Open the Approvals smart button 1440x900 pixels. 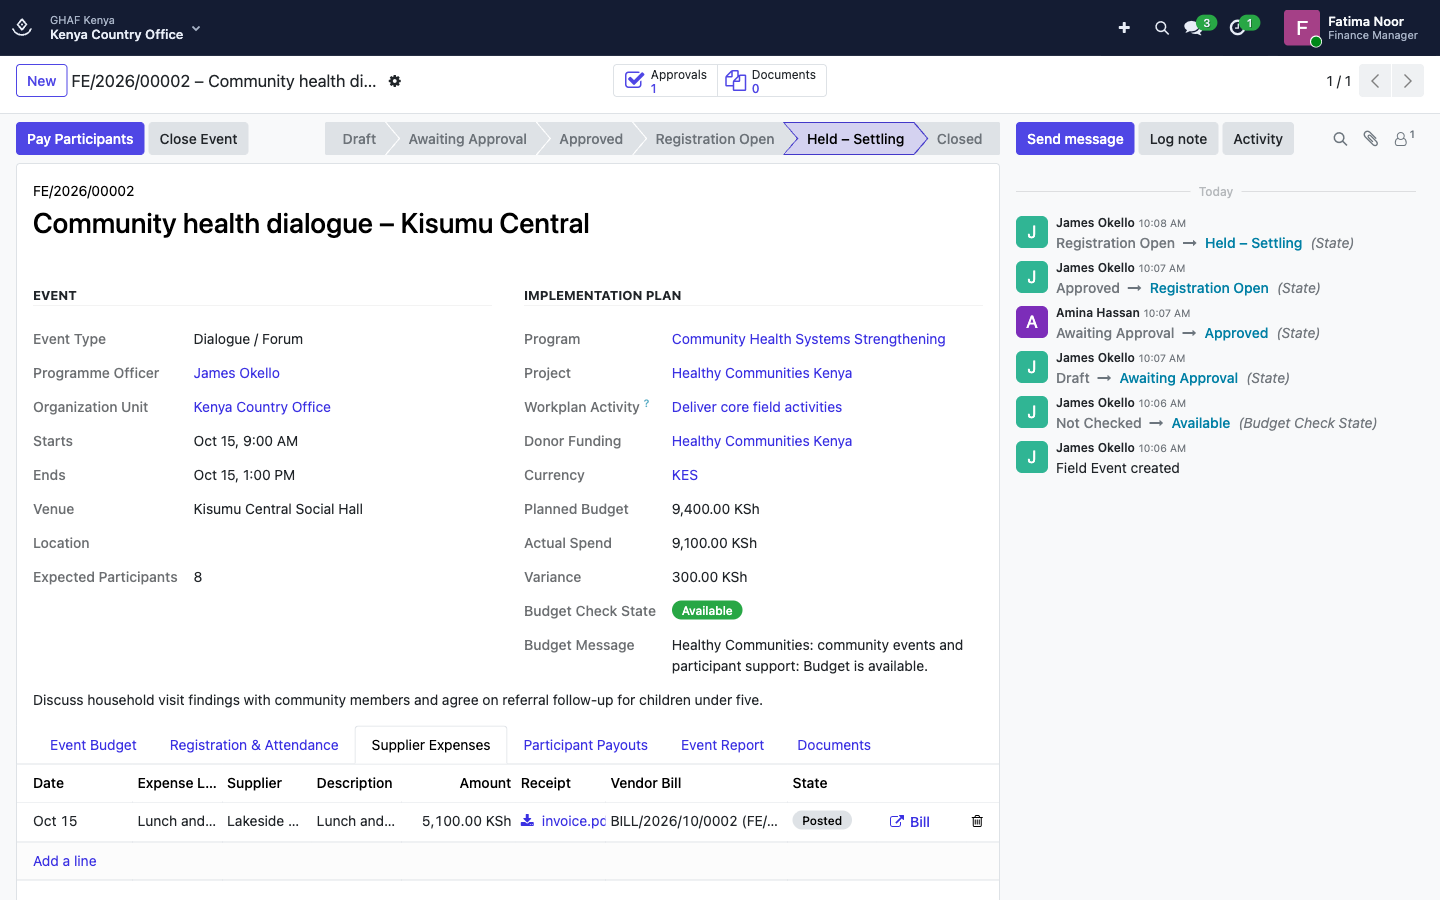tap(666, 81)
